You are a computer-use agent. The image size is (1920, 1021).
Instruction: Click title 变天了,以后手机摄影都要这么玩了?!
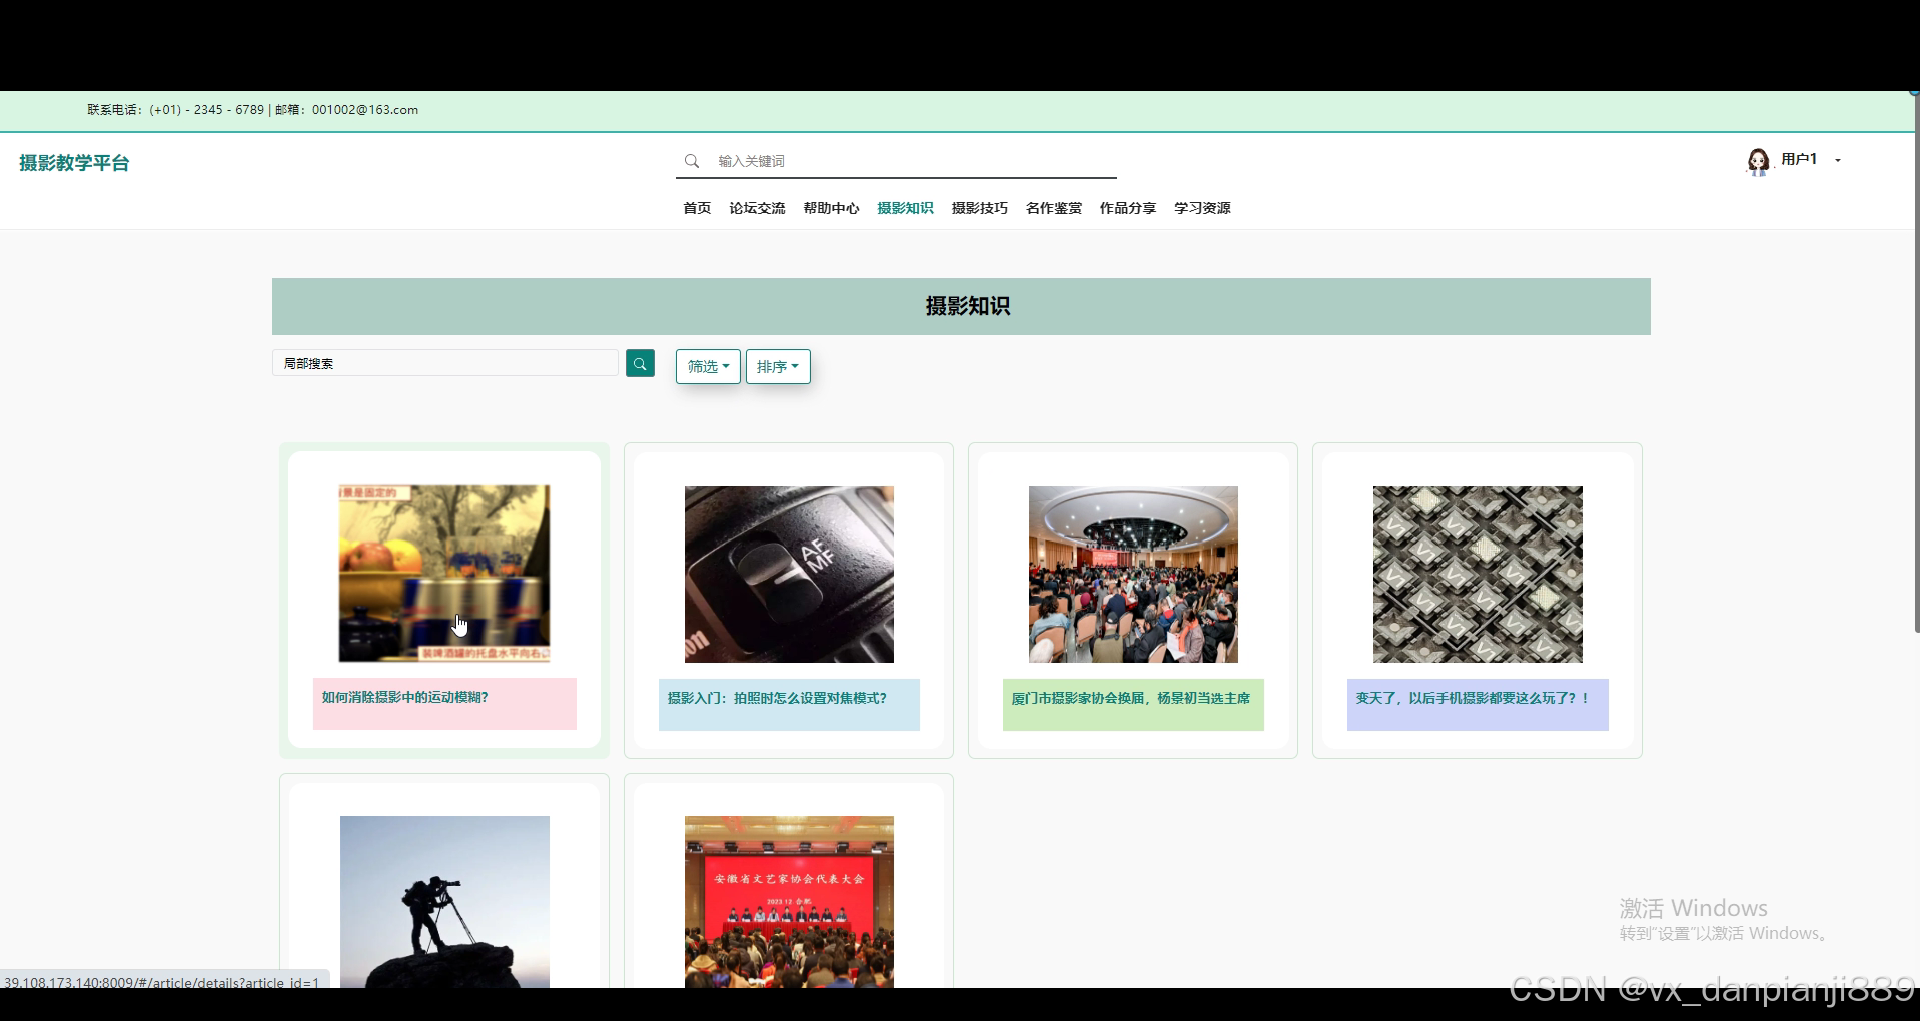coord(1472,698)
